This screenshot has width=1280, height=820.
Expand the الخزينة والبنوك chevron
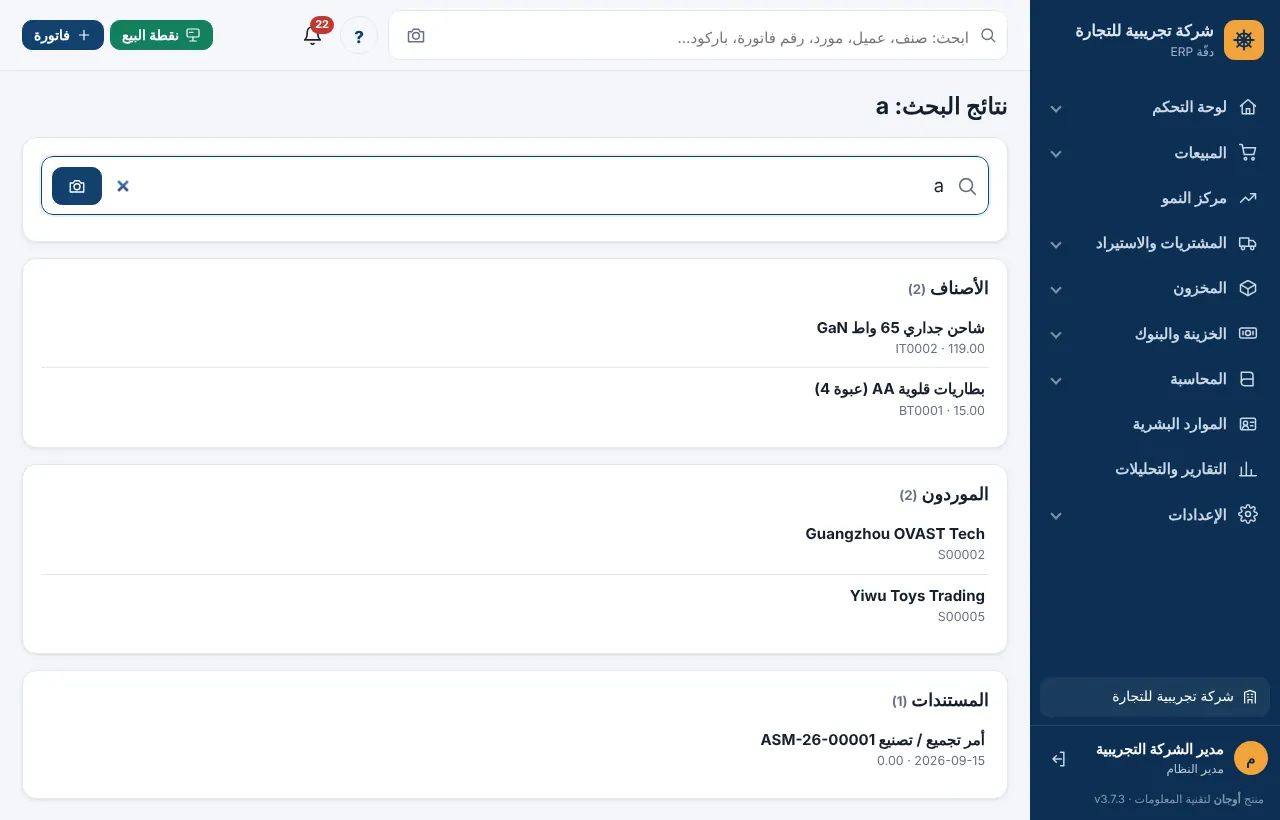(1056, 334)
